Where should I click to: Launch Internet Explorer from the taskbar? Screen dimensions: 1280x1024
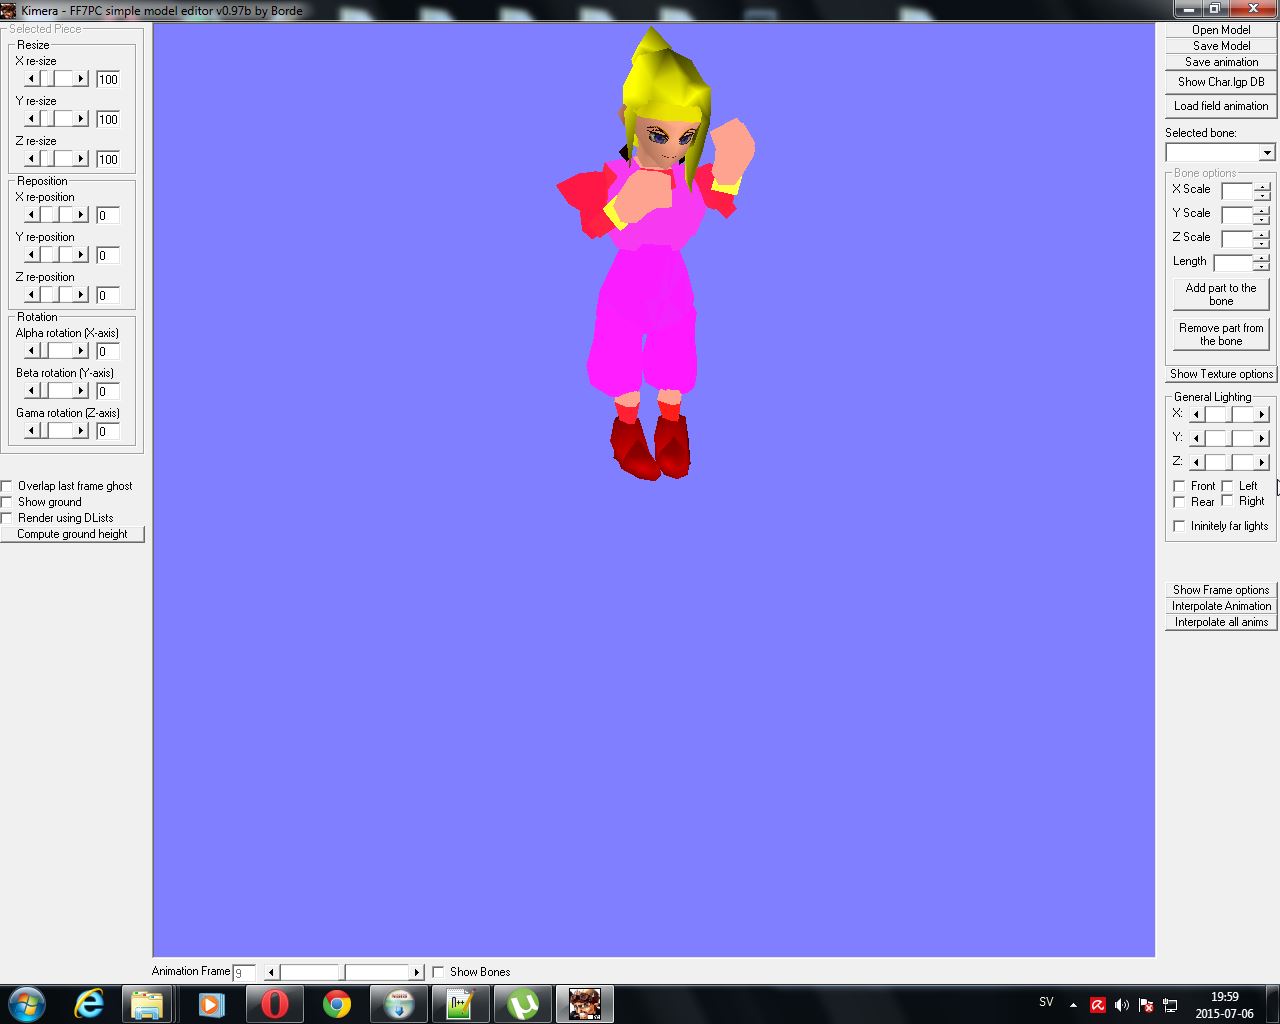click(89, 1003)
